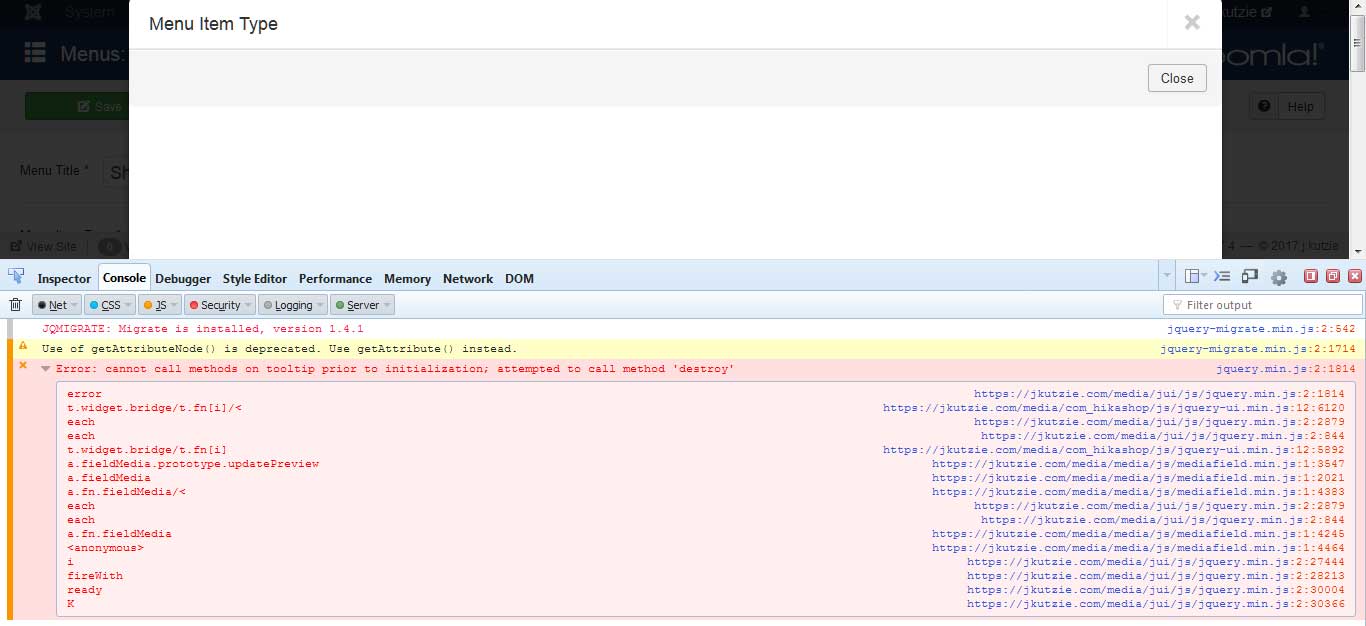Open the JS filter dropdown arrow
The height and width of the screenshot is (626, 1366).
tap(174, 305)
